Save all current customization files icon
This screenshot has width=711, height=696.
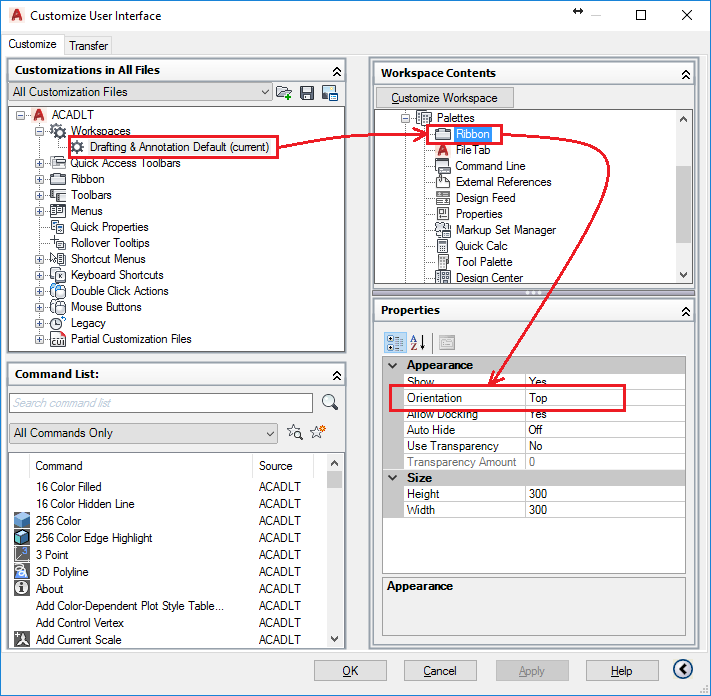pos(307,92)
